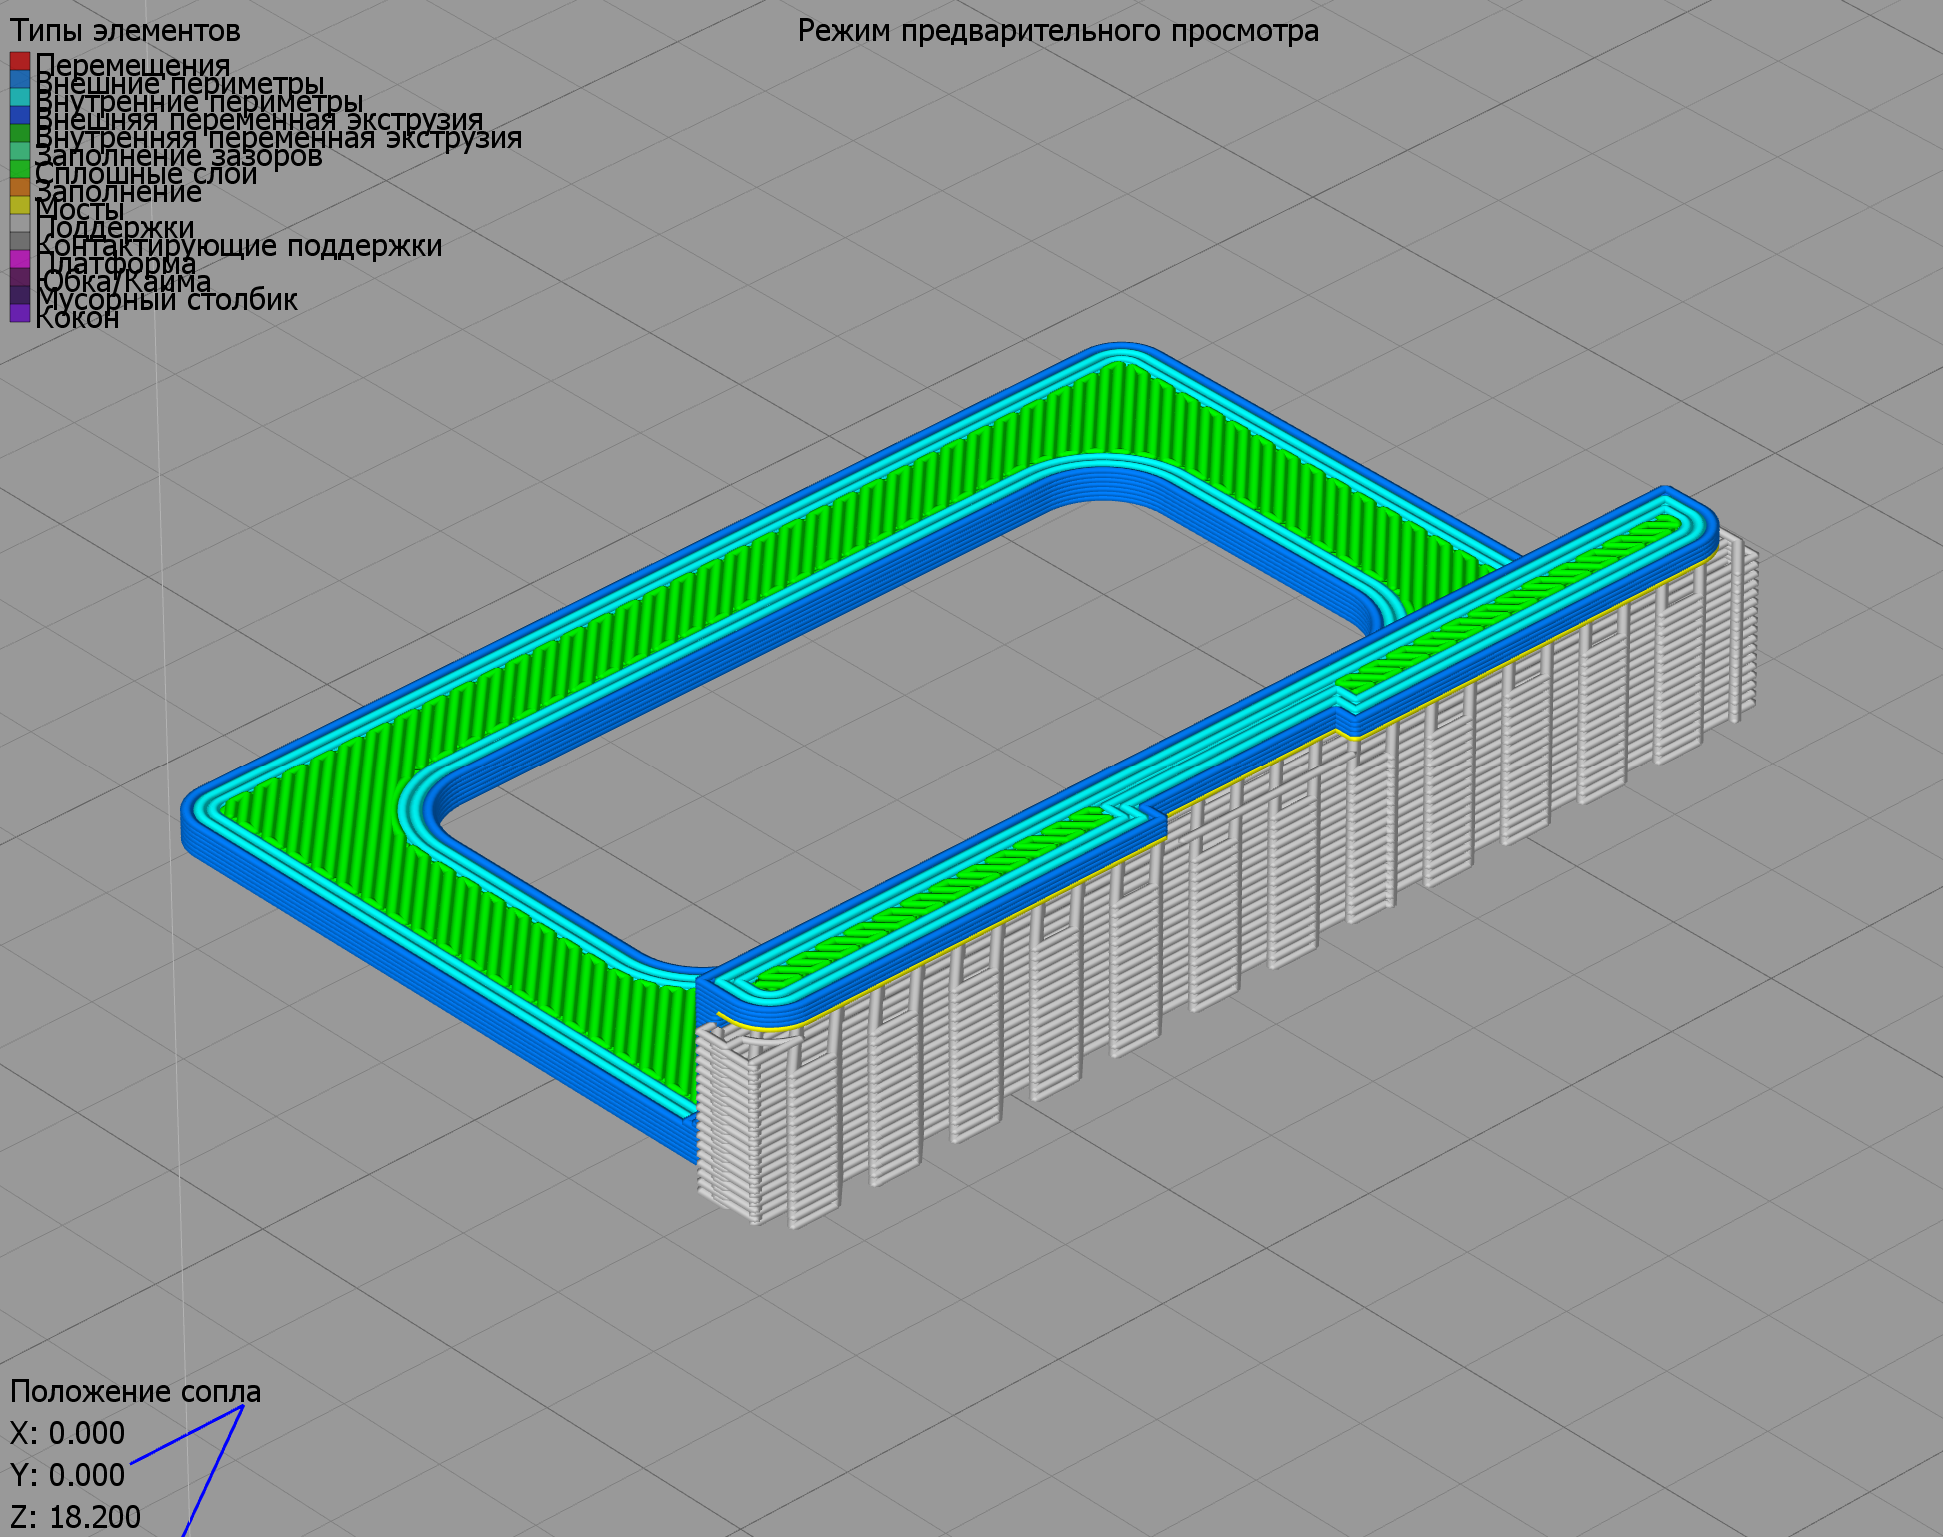Click the cyan Внутренние периметры swatch

point(19,98)
